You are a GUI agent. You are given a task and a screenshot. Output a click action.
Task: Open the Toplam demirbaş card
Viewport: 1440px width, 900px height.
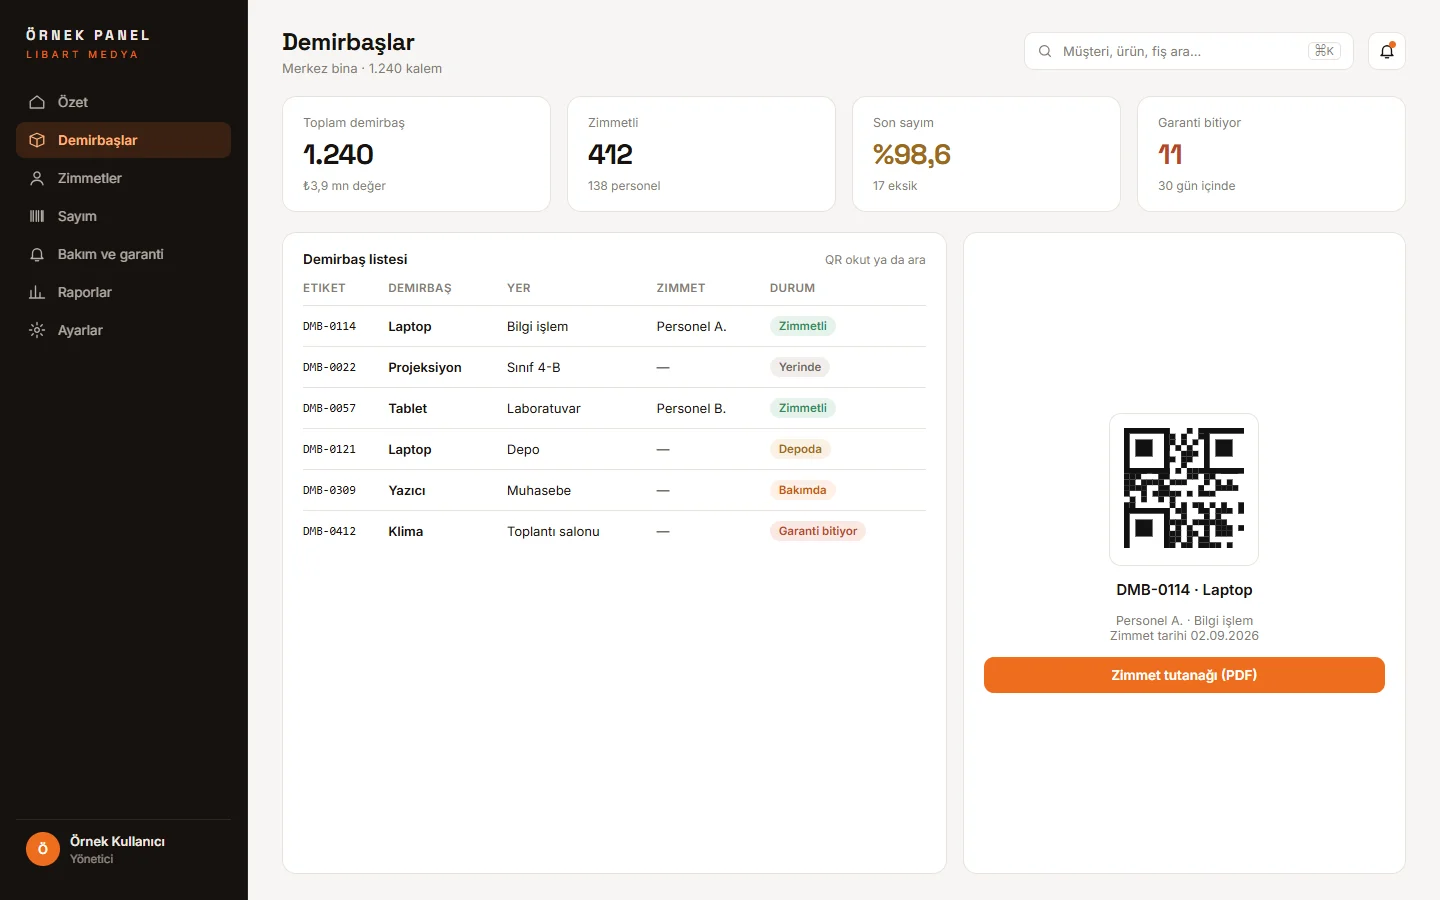point(416,154)
